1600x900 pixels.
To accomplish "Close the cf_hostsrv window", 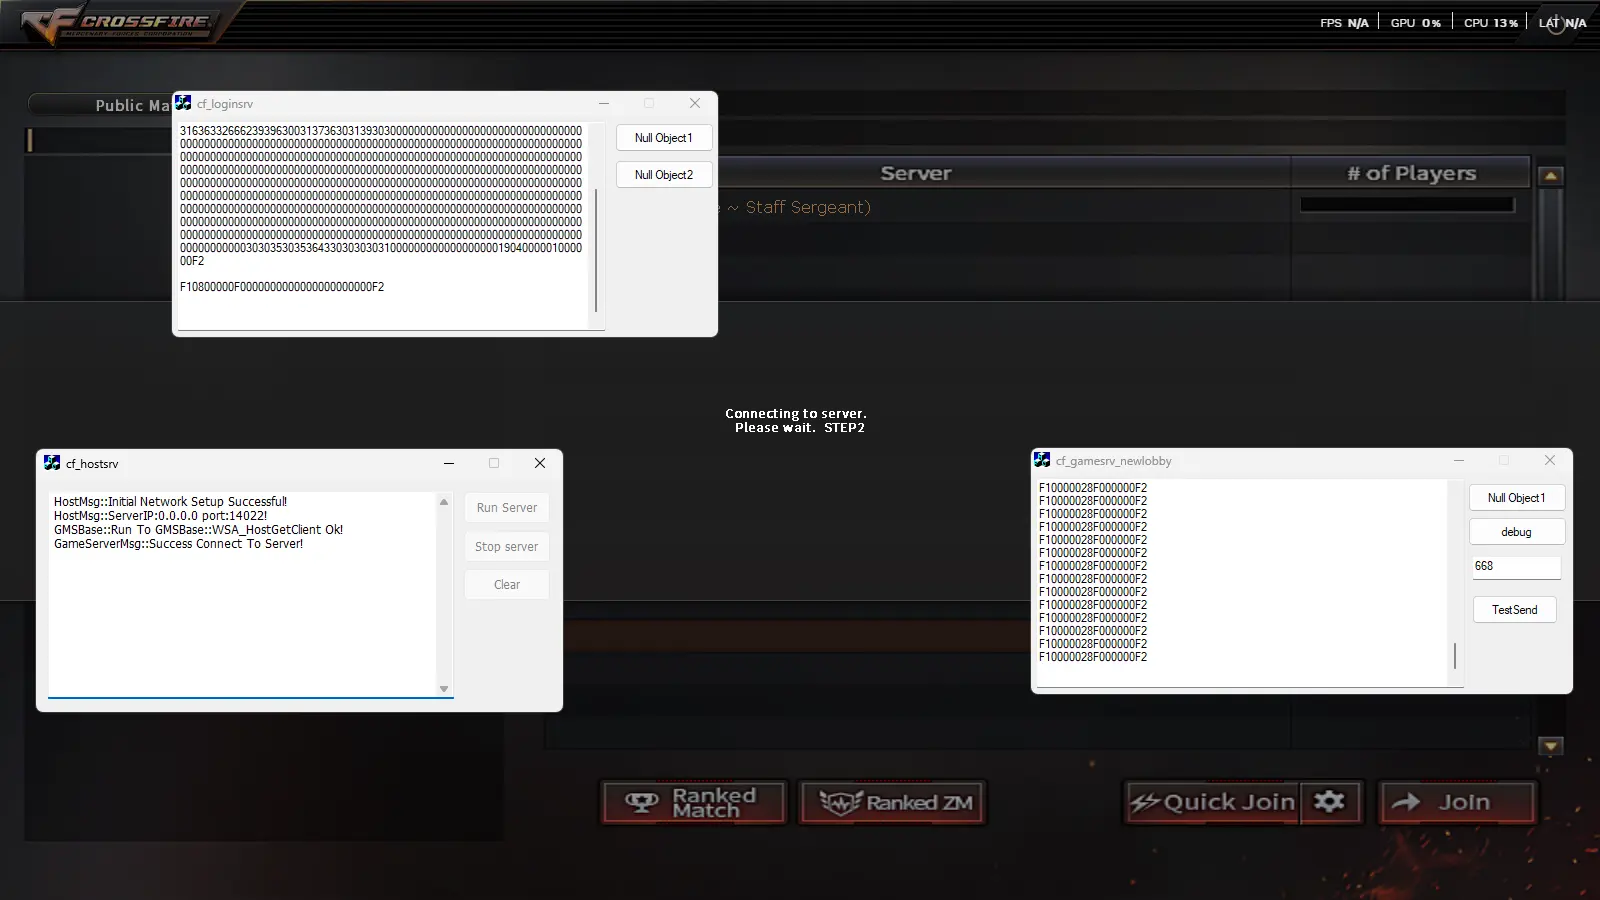I will tap(540, 463).
